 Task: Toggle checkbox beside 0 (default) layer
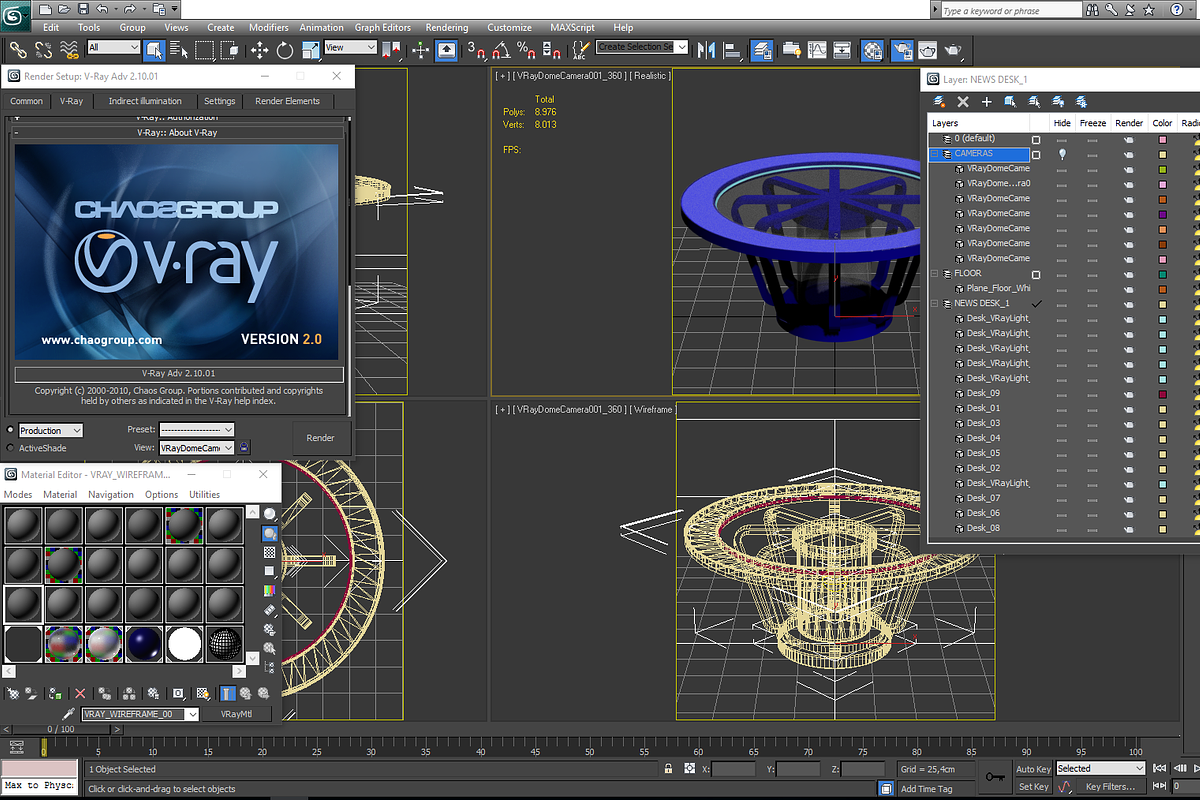coord(1036,140)
